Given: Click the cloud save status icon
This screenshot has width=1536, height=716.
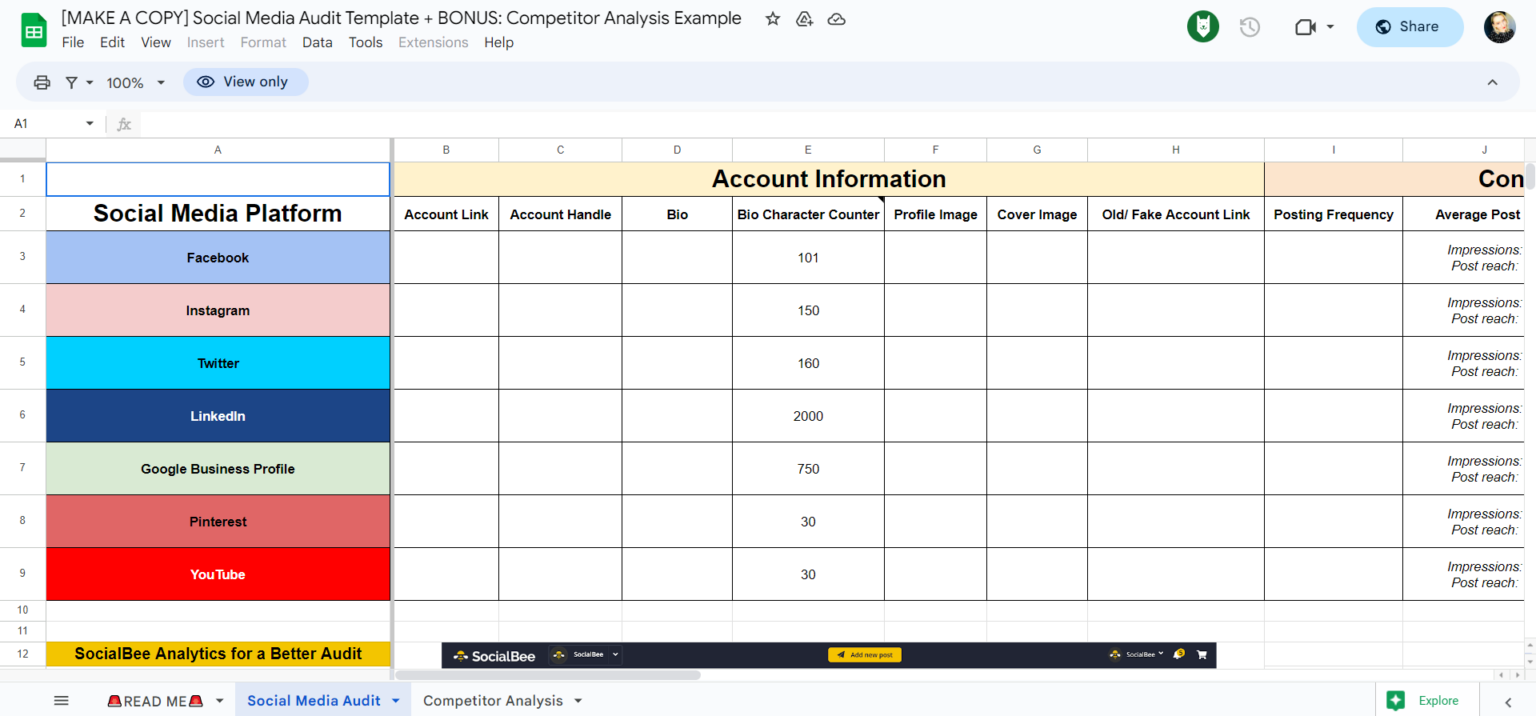Looking at the screenshot, I should click(836, 18).
